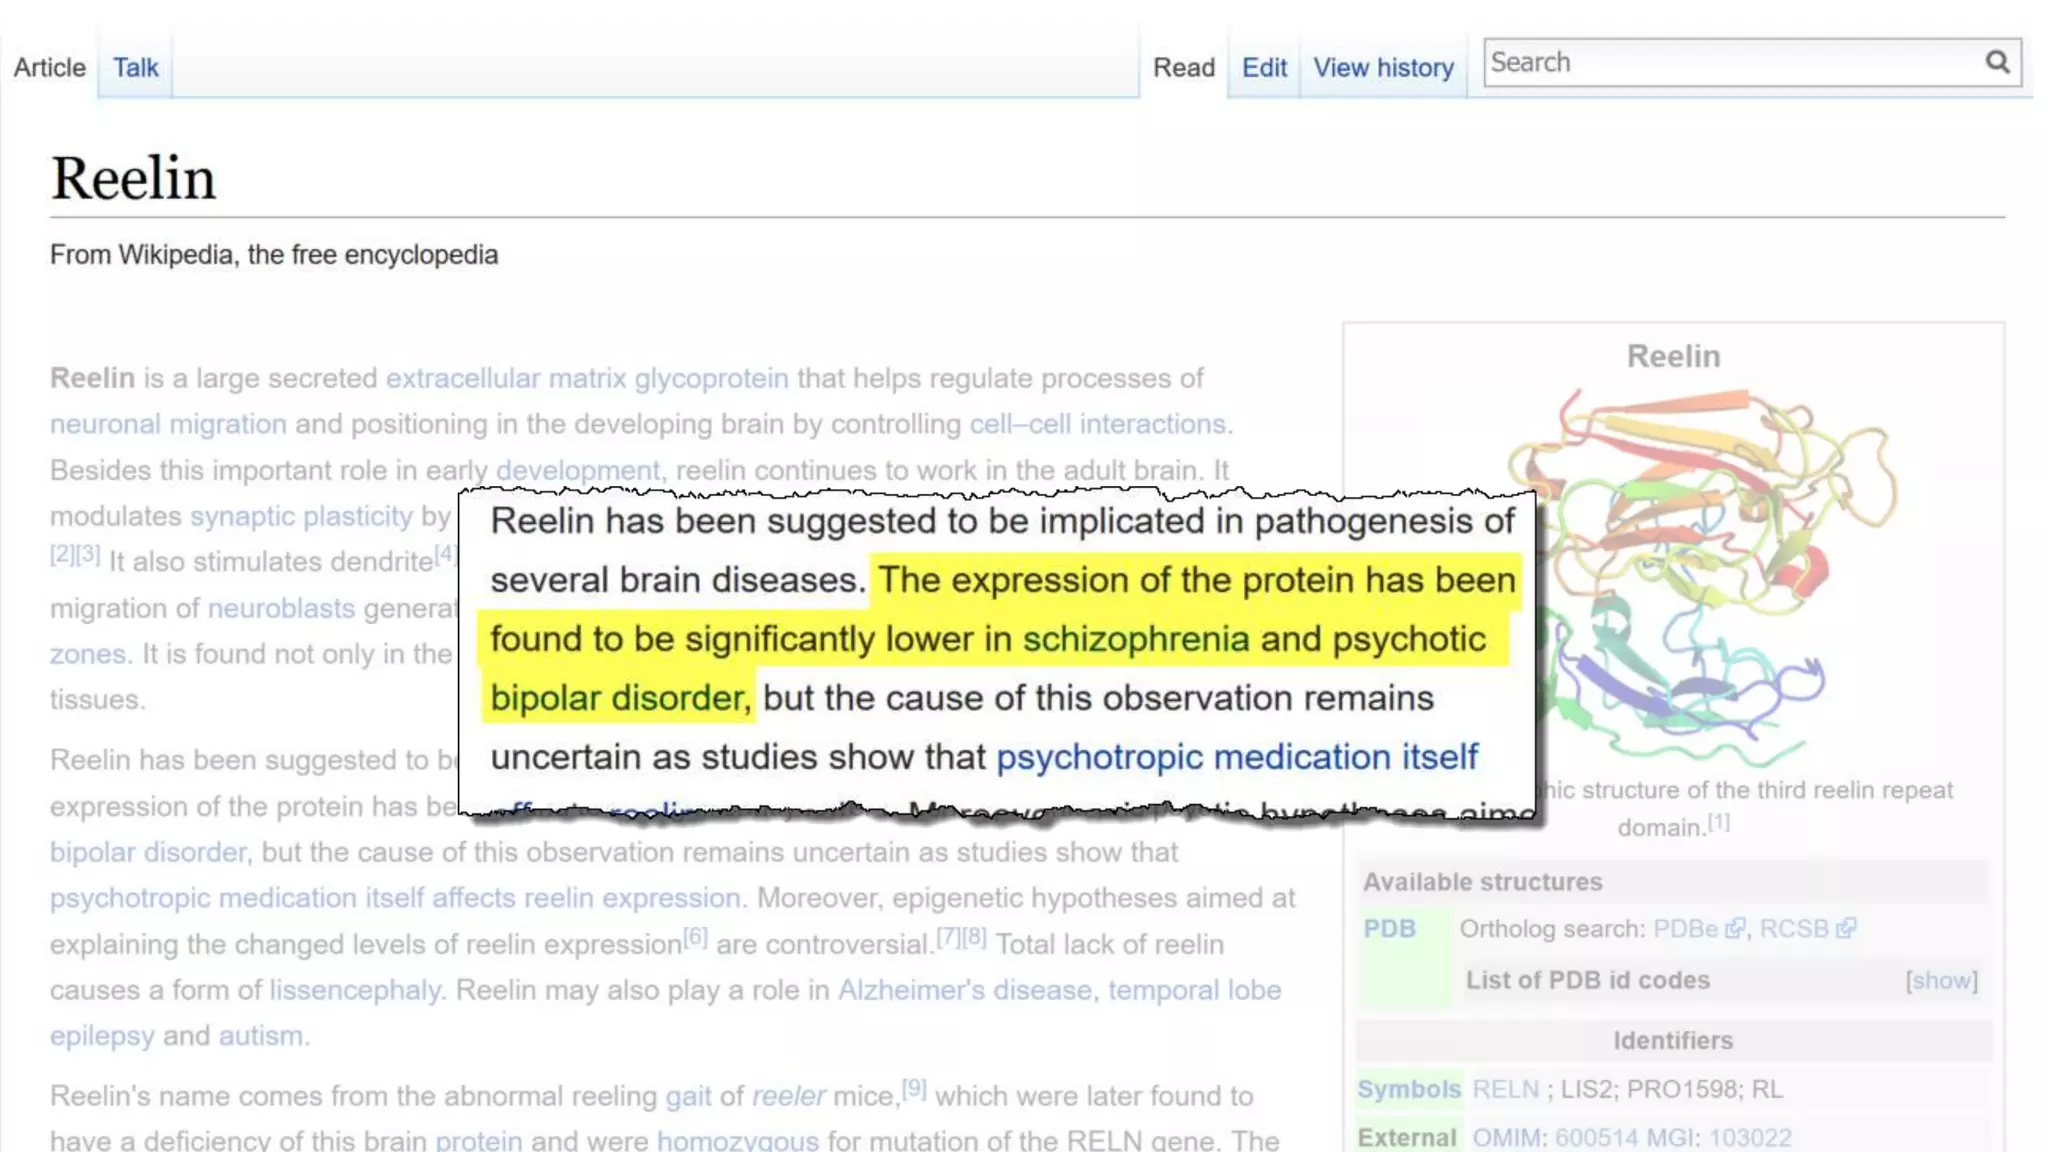Open the View history tab
The image size is (2048, 1152).
click(x=1383, y=67)
